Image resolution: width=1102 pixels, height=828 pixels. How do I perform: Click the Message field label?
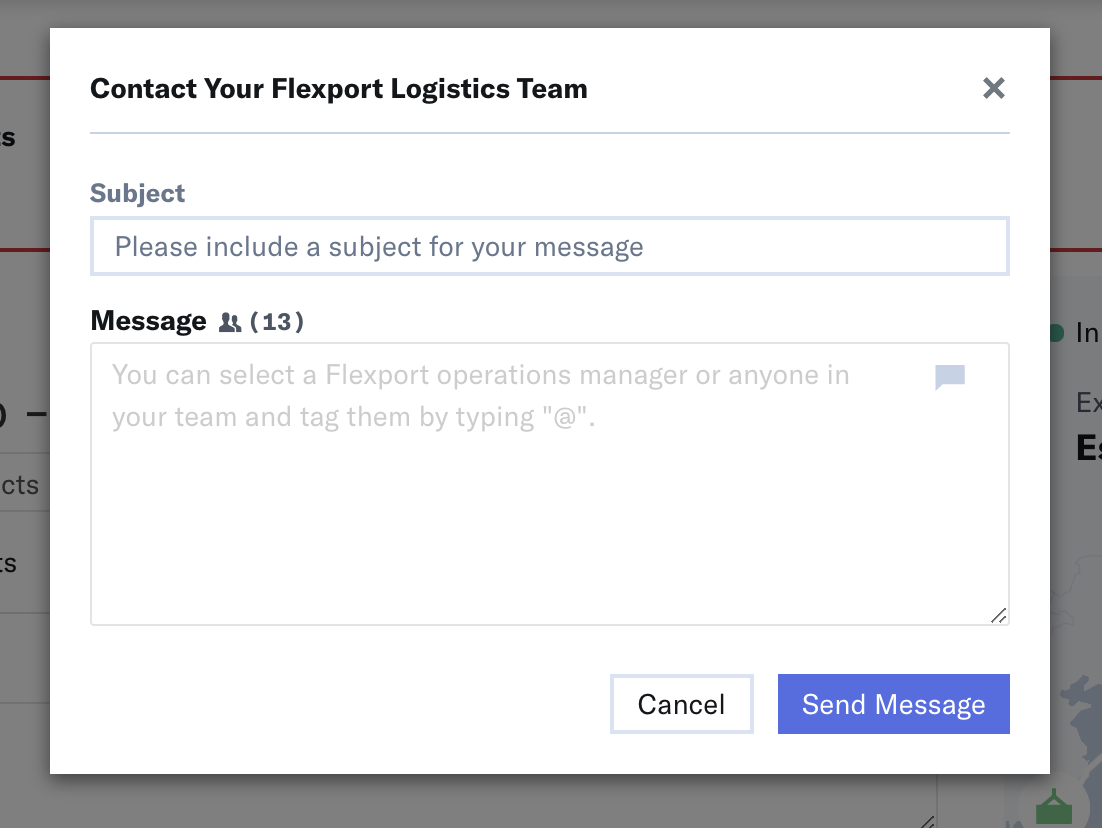pos(148,321)
